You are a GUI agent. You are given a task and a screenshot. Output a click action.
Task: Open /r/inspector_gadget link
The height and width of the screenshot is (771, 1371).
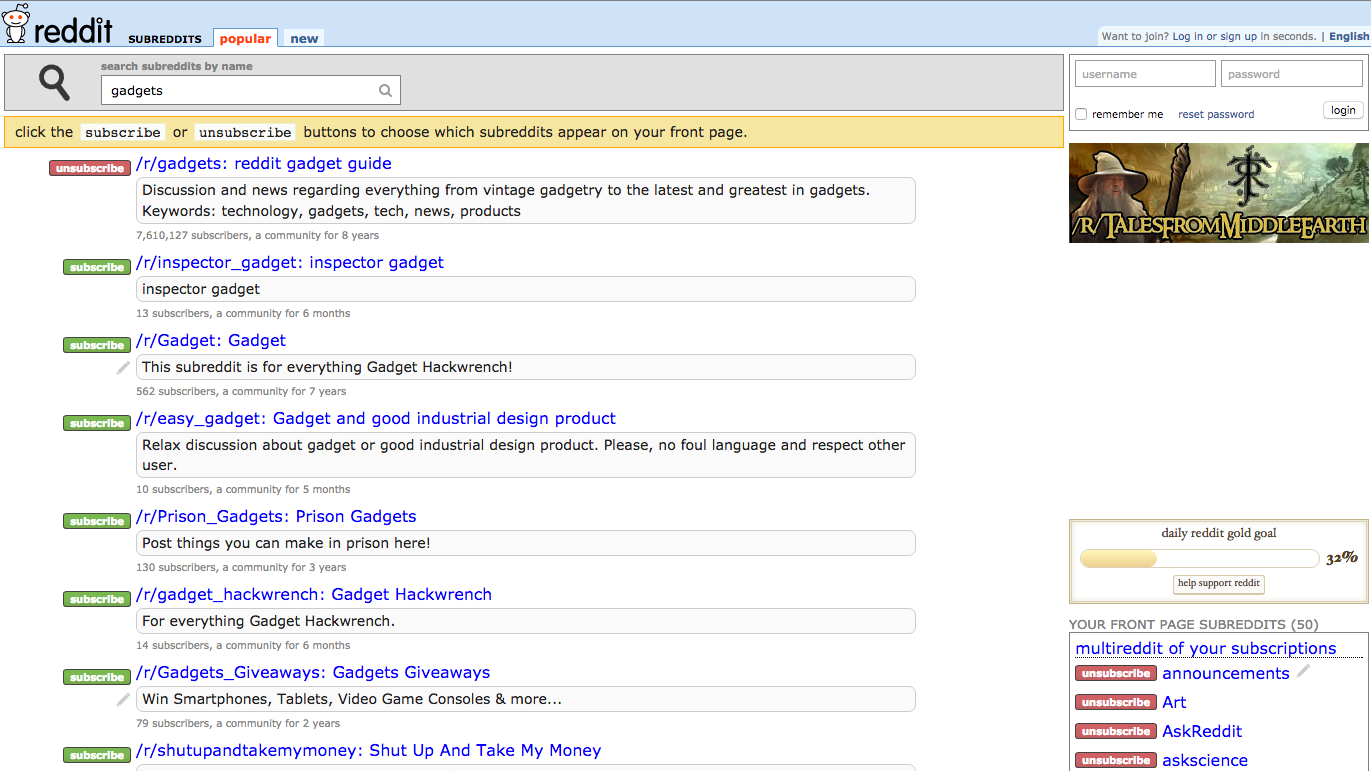tap(290, 262)
